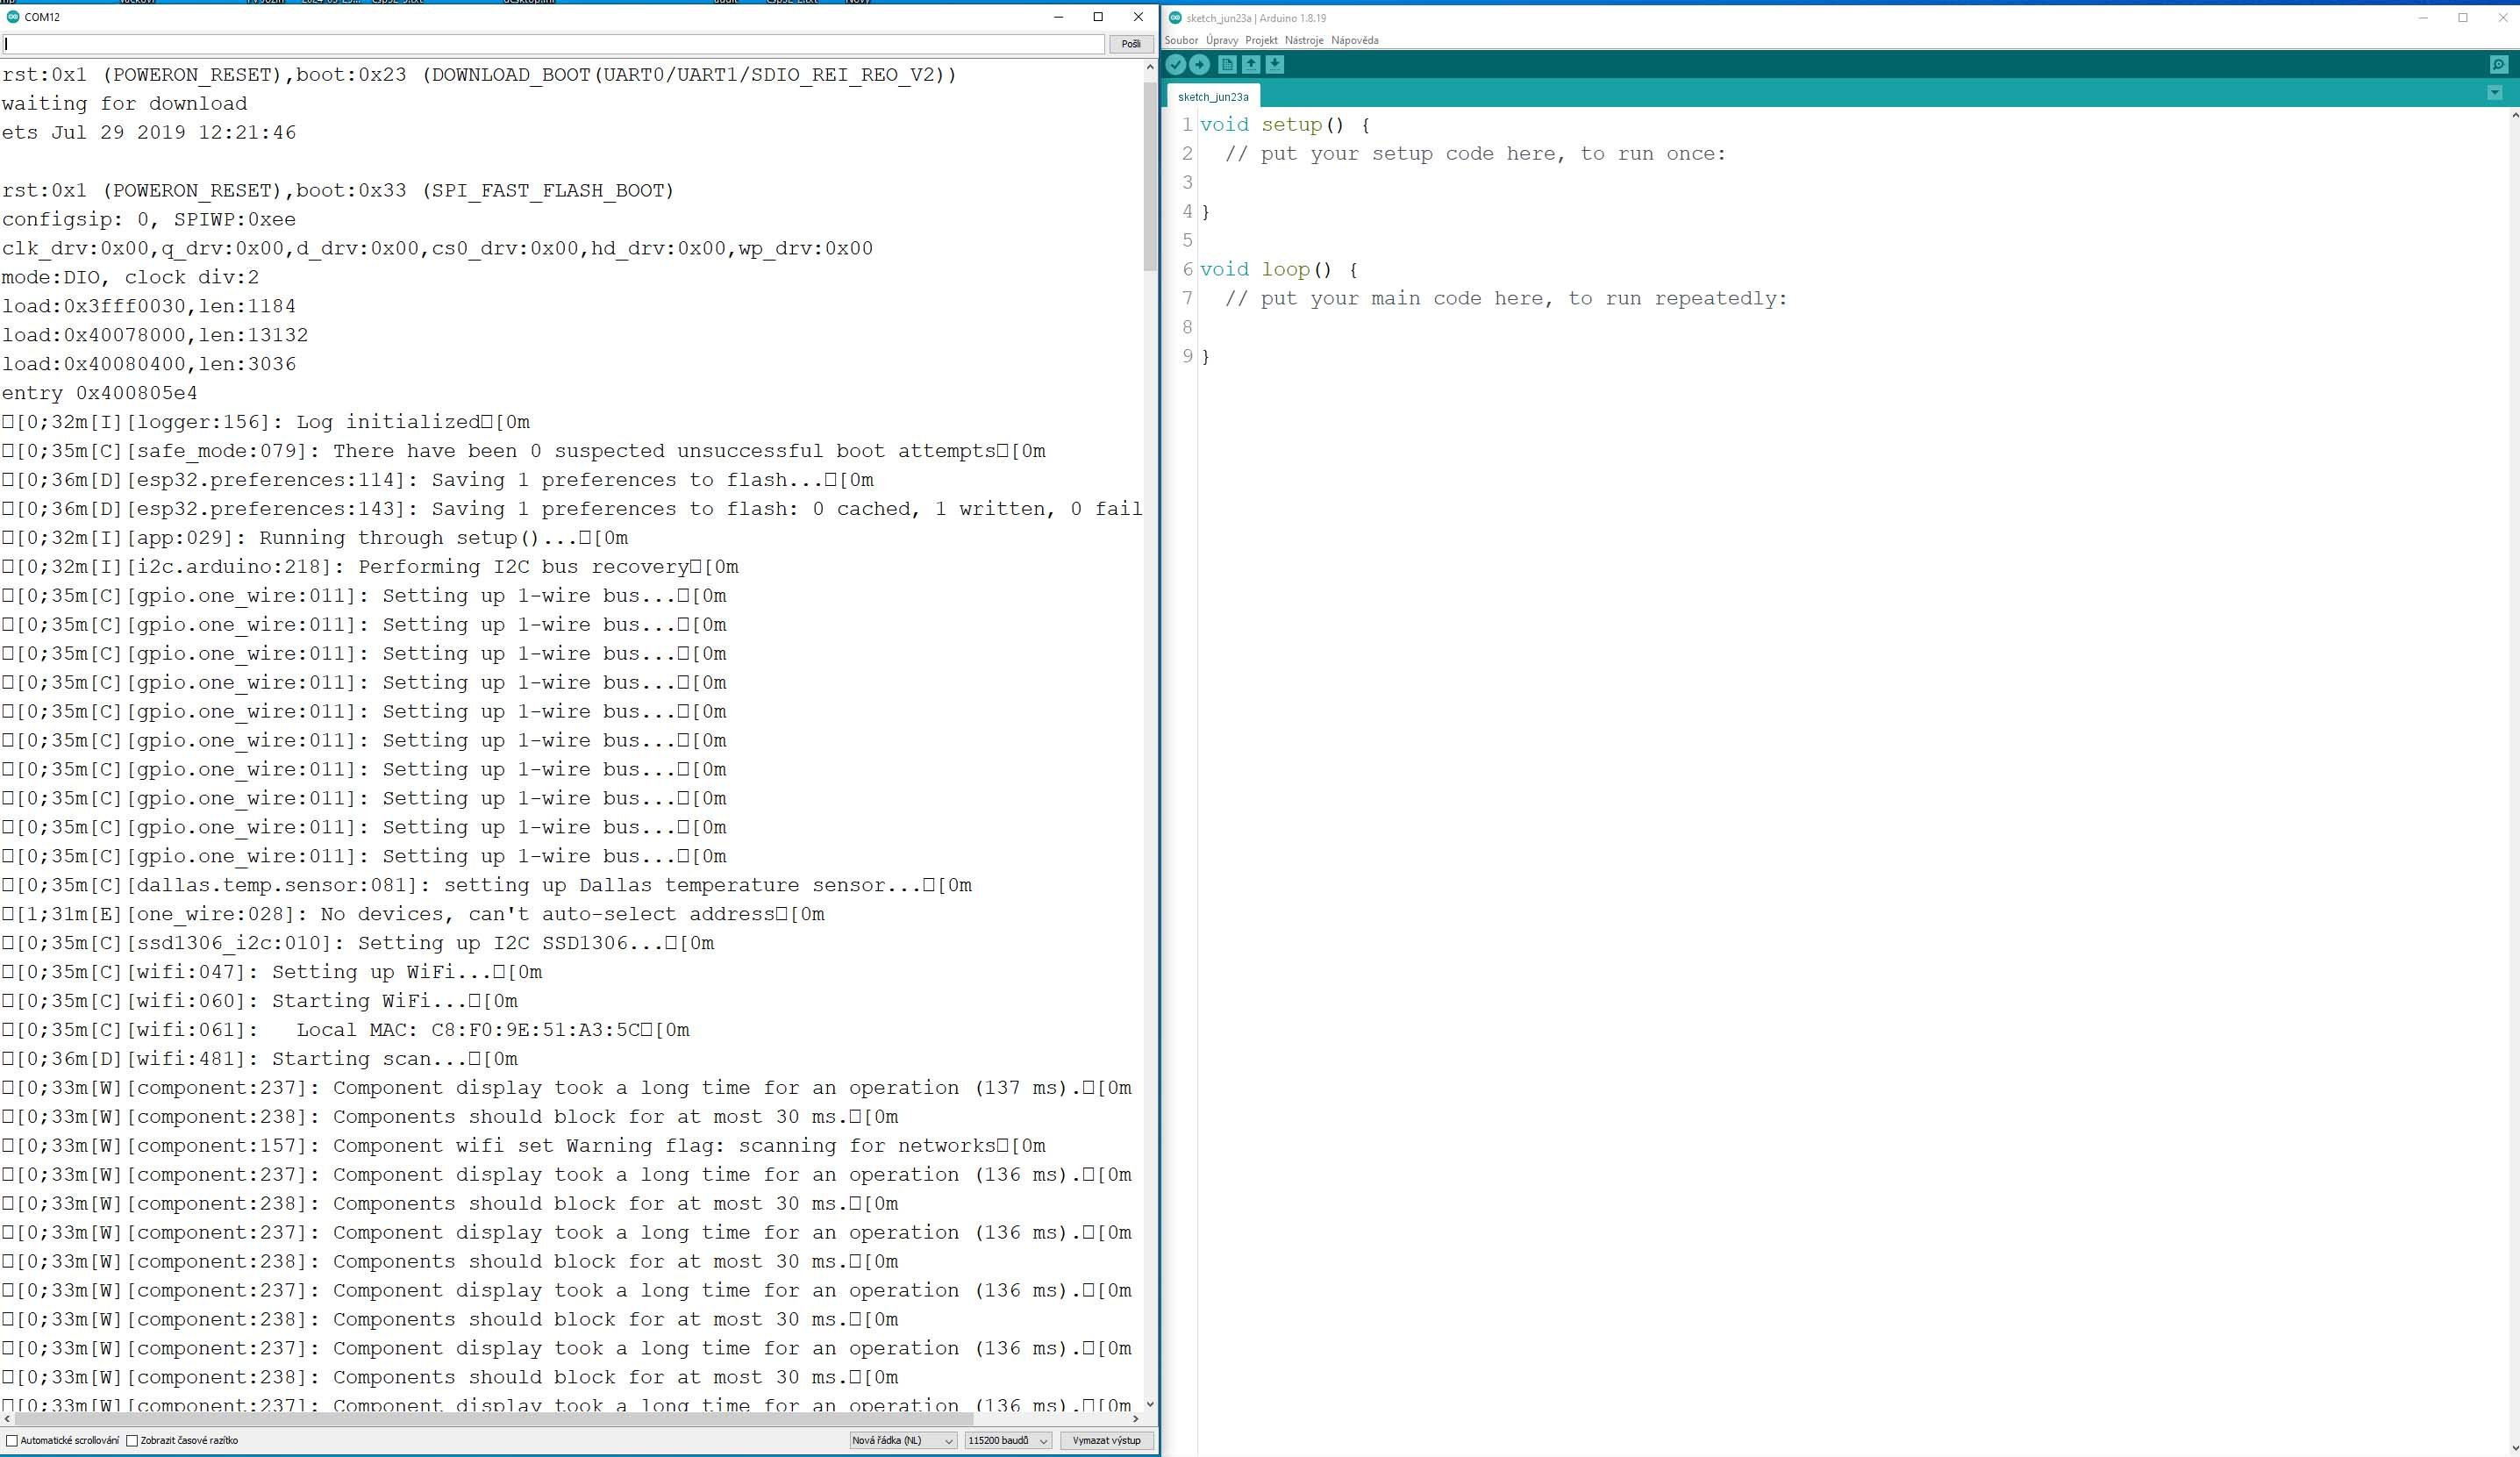Click the Upload arrow icon
The width and height of the screenshot is (2520, 1457).
point(1200,65)
